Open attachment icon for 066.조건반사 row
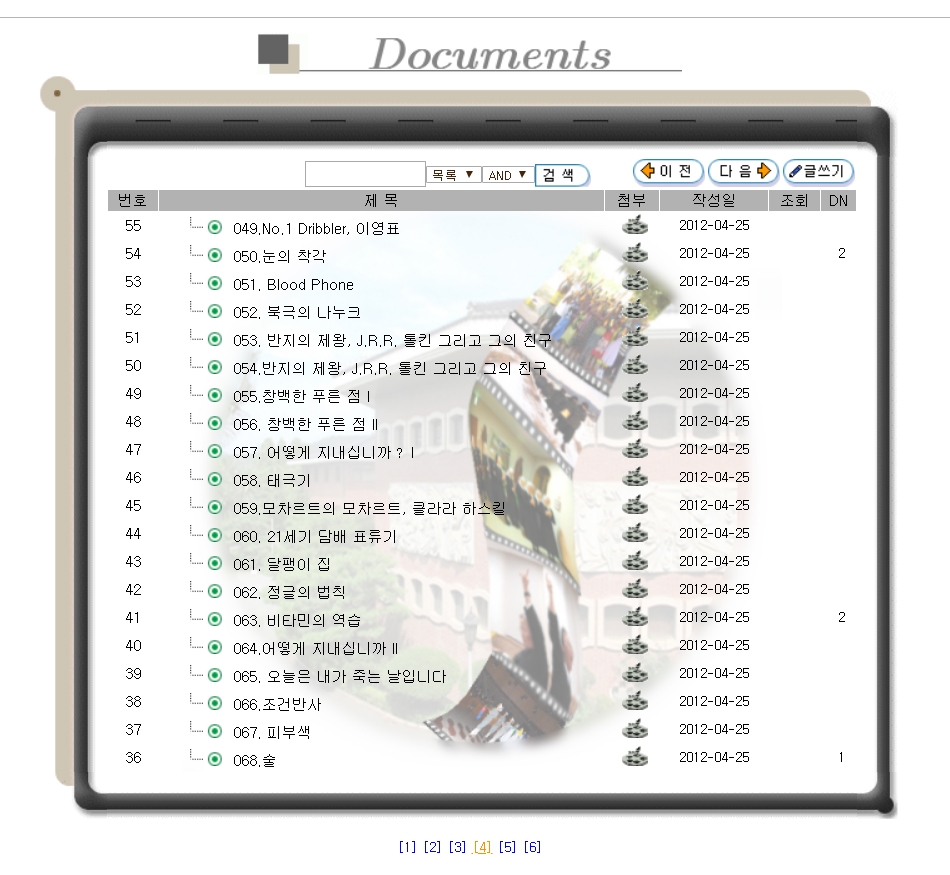950x875 pixels. click(635, 701)
